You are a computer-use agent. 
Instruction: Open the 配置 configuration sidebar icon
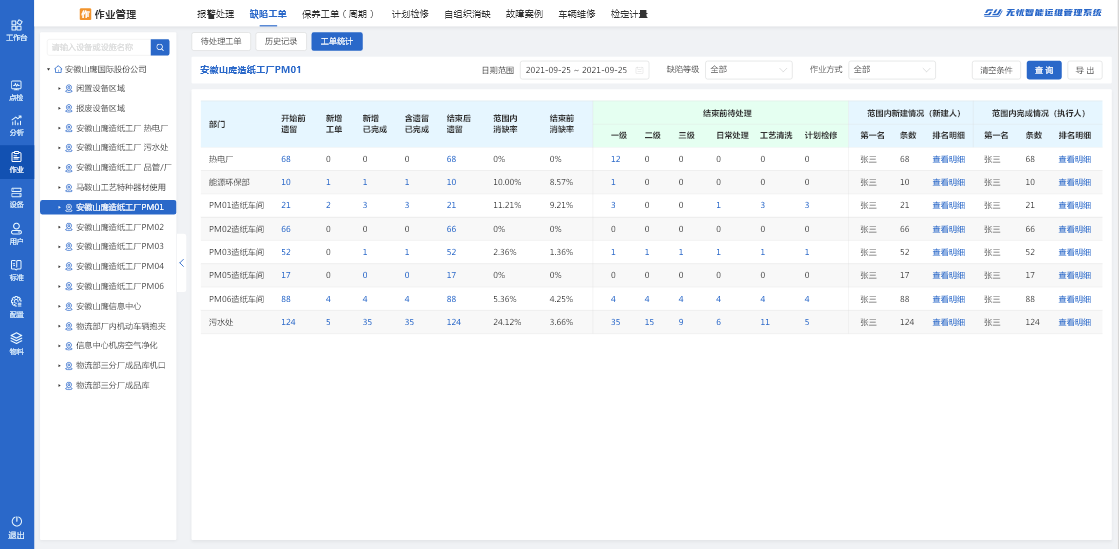click(16, 305)
